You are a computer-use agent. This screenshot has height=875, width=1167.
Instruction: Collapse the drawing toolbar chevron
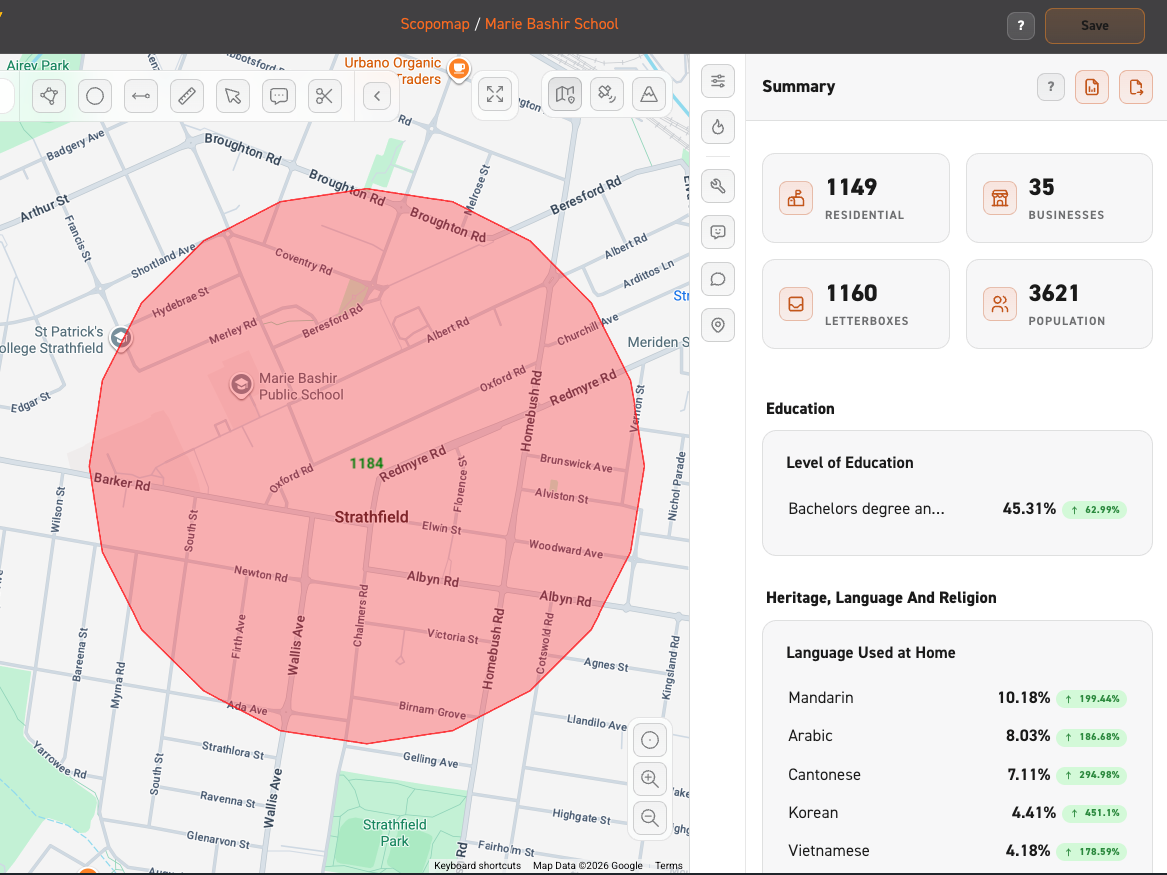point(377,96)
